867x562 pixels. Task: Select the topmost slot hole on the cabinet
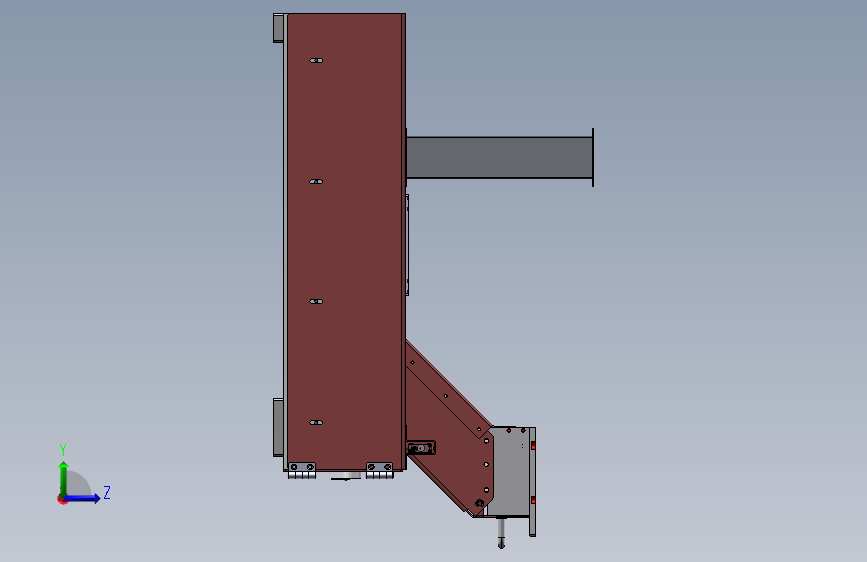pos(316,60)
